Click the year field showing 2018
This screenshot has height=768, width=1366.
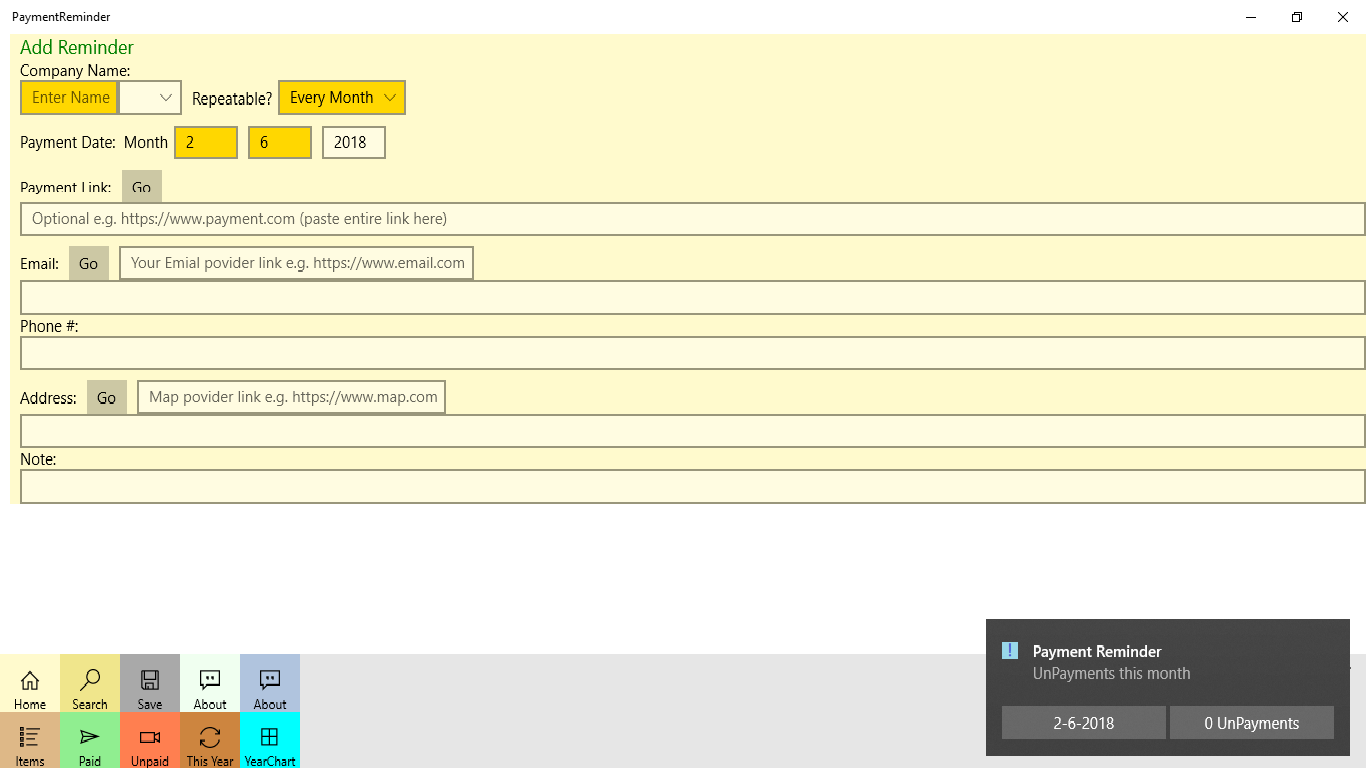pos(354,142)
